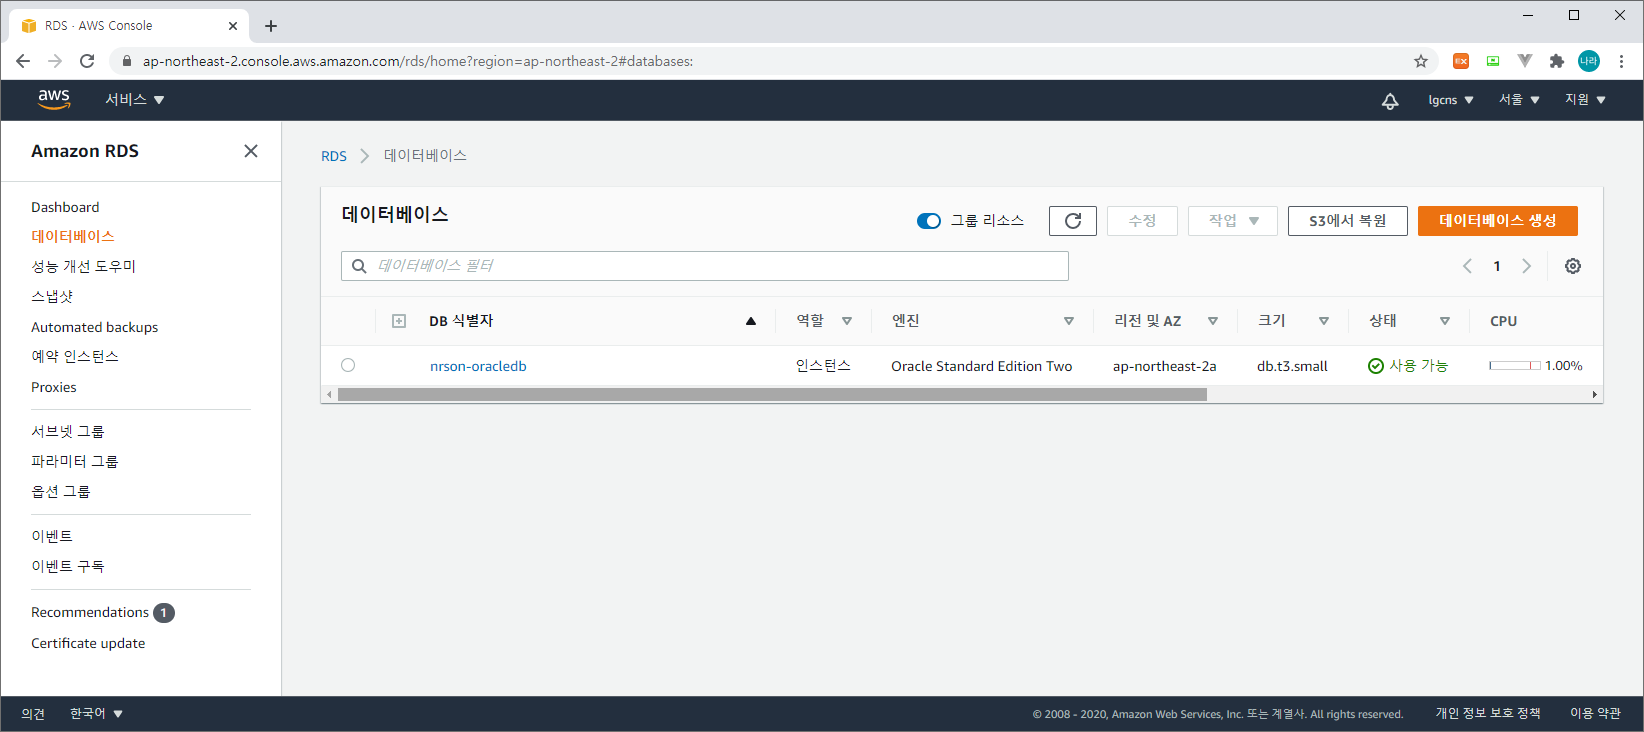Image resolution: width=1644 pixels, height=732 pixels.
Task: Open the 한국어 language dropdown
Action: click(x=96, y=714)
